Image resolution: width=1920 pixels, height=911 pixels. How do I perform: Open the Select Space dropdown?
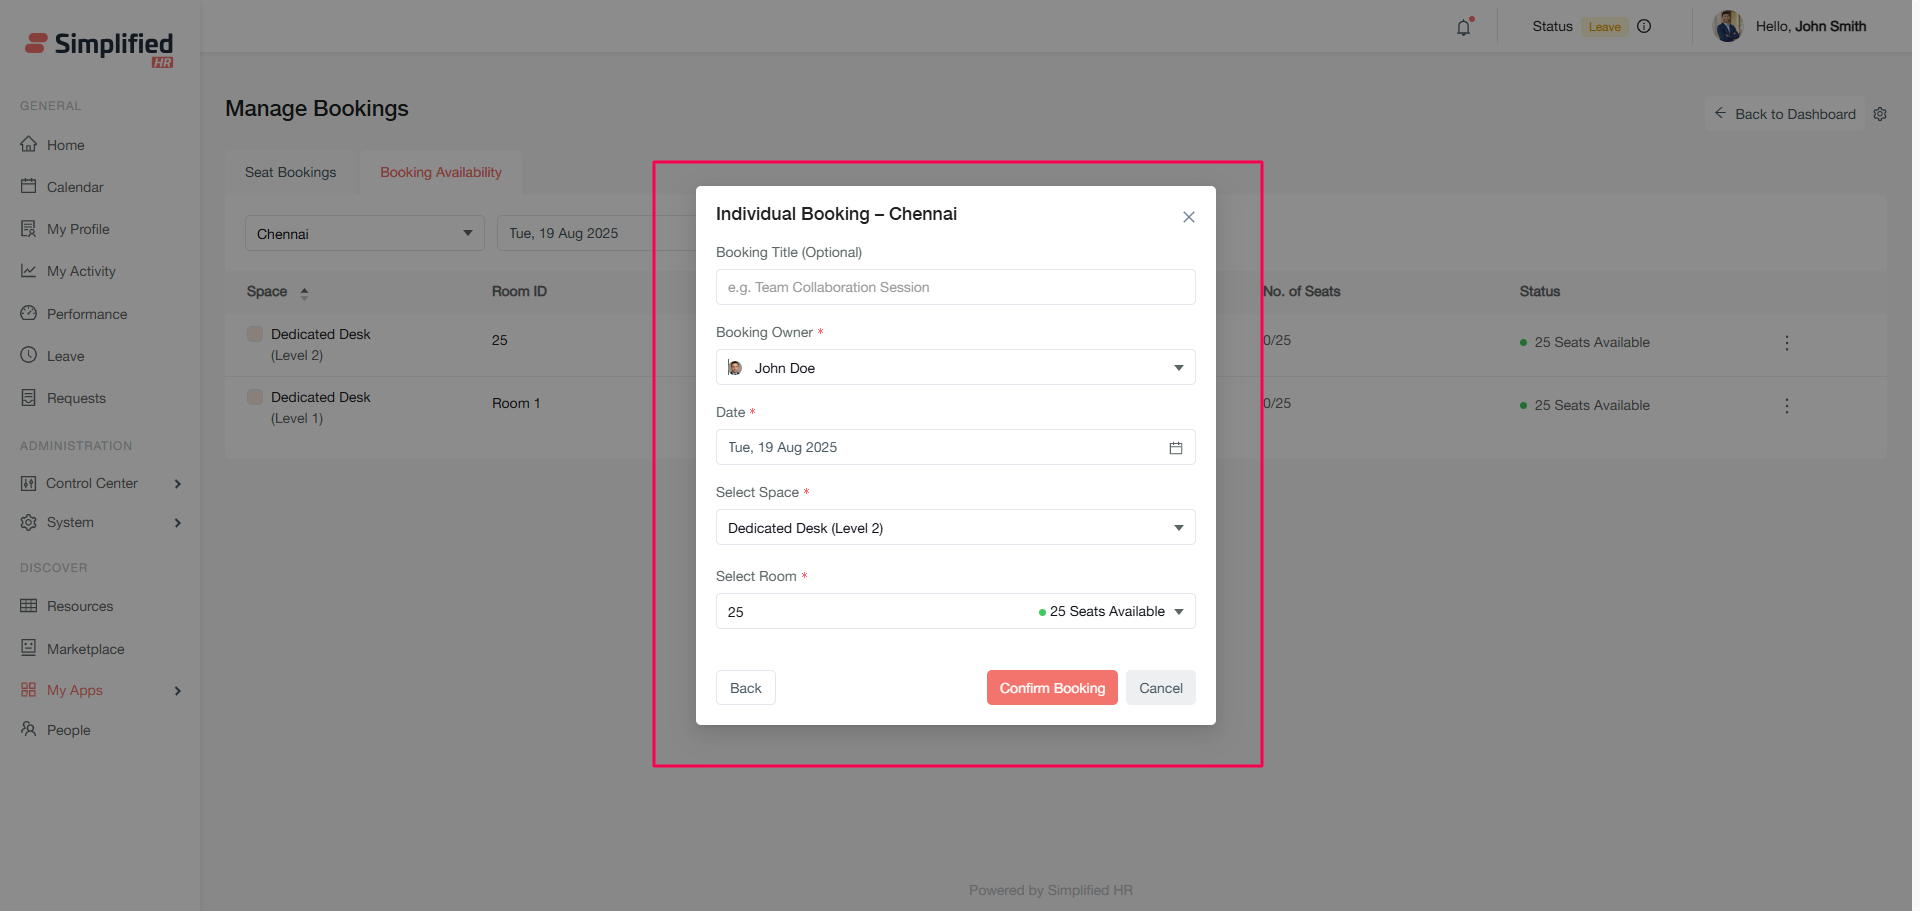(x=955, y=528)
